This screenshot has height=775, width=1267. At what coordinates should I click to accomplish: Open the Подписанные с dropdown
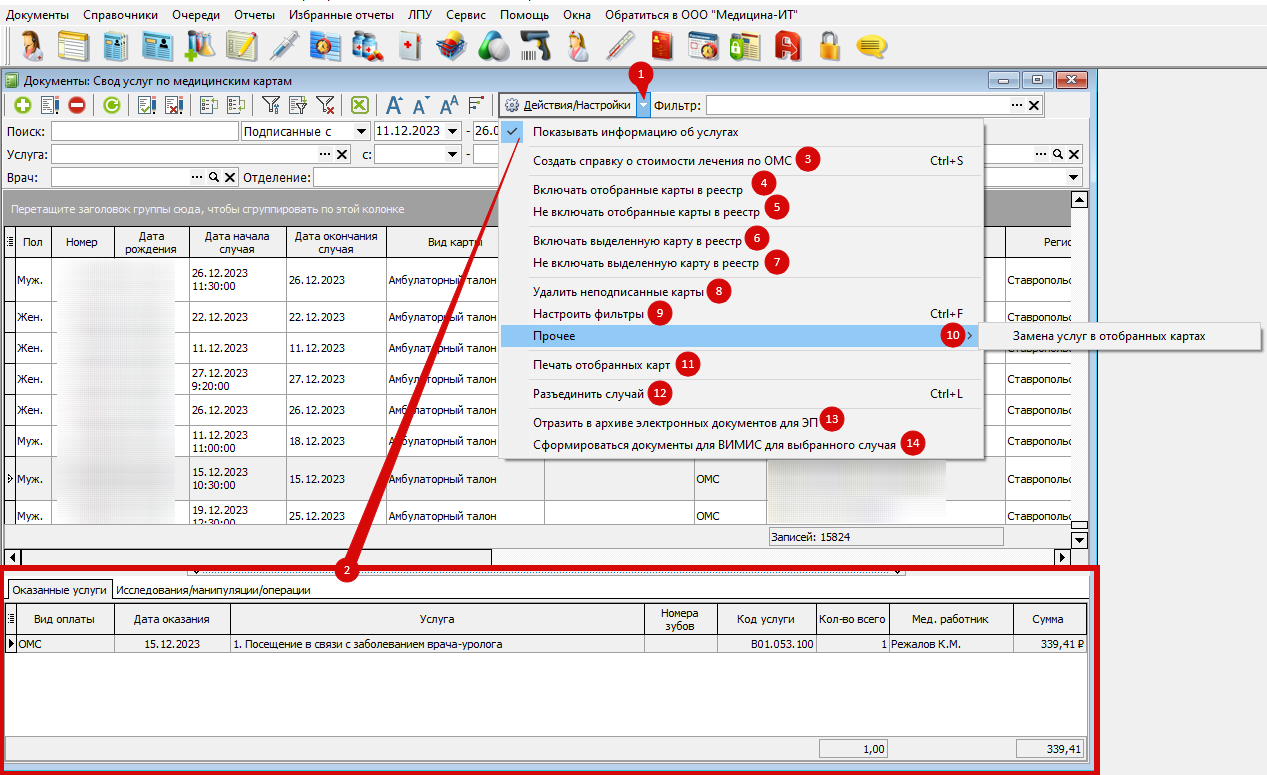360,131
